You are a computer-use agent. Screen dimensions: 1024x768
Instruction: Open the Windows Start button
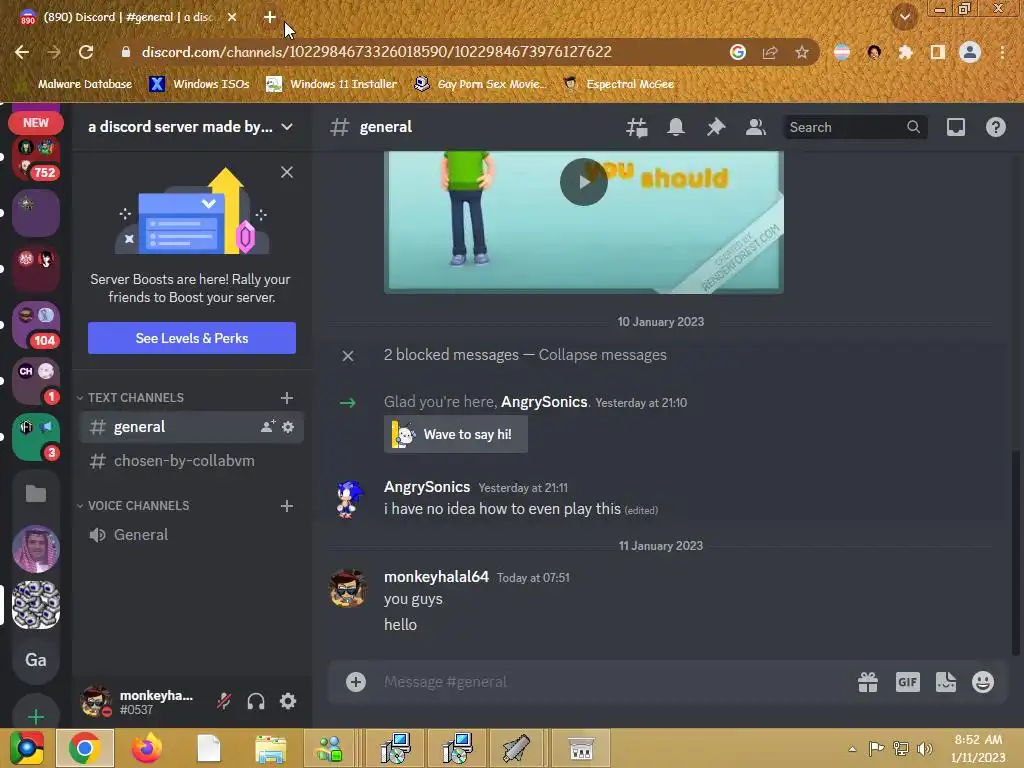click(27, 748)
